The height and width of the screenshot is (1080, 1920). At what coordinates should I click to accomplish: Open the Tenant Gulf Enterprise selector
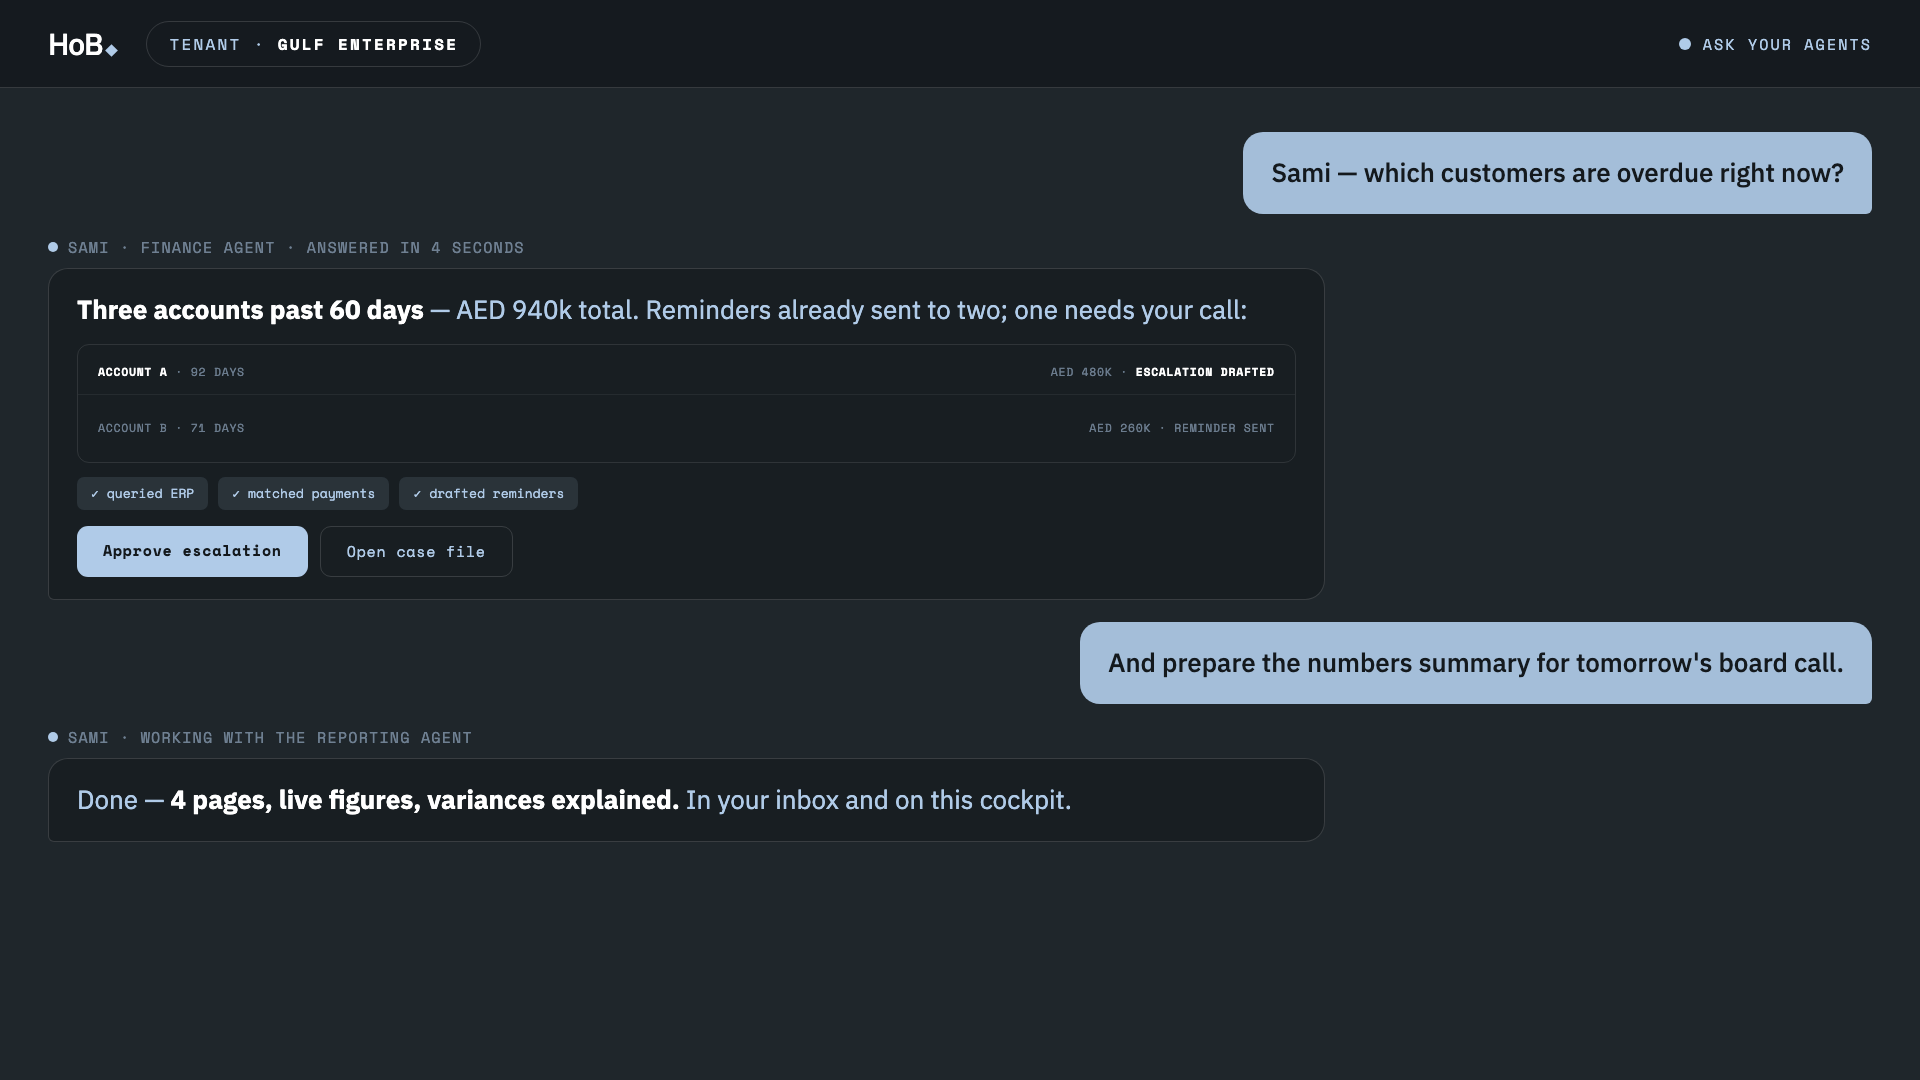pyautogui.click(x=313, y=44)
